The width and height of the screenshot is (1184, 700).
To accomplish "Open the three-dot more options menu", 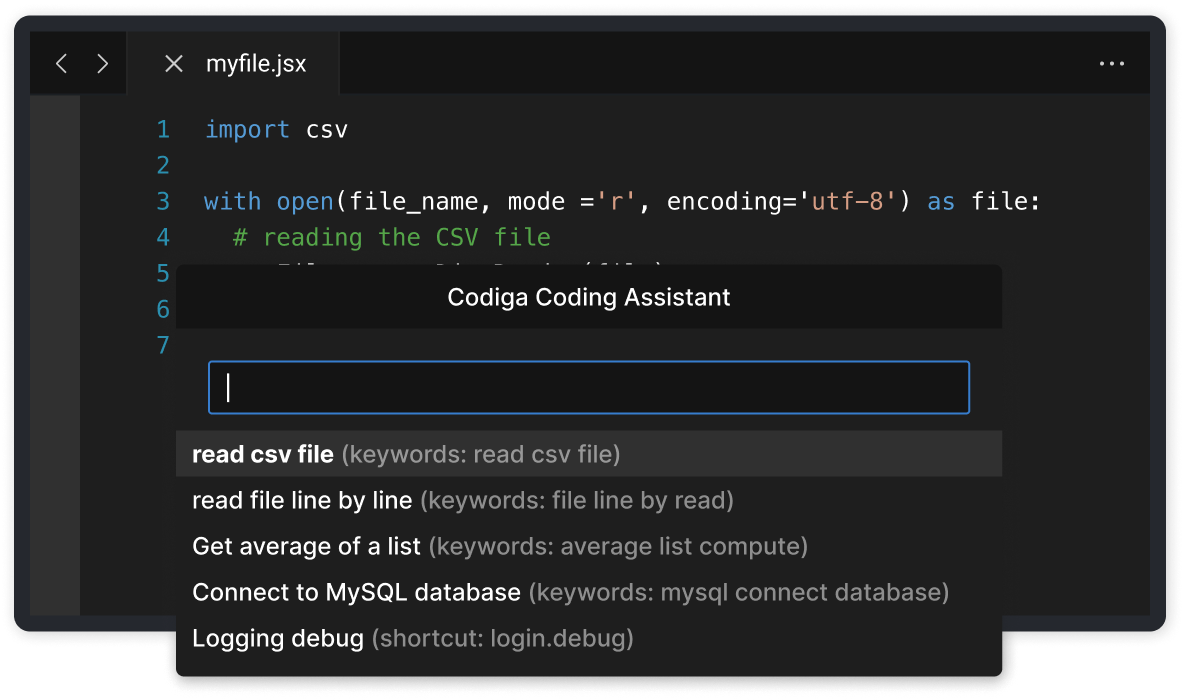I will coord(1112,63).
